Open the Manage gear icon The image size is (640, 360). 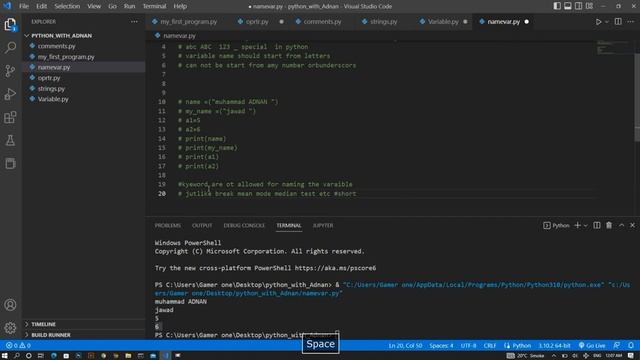[10, 328]
